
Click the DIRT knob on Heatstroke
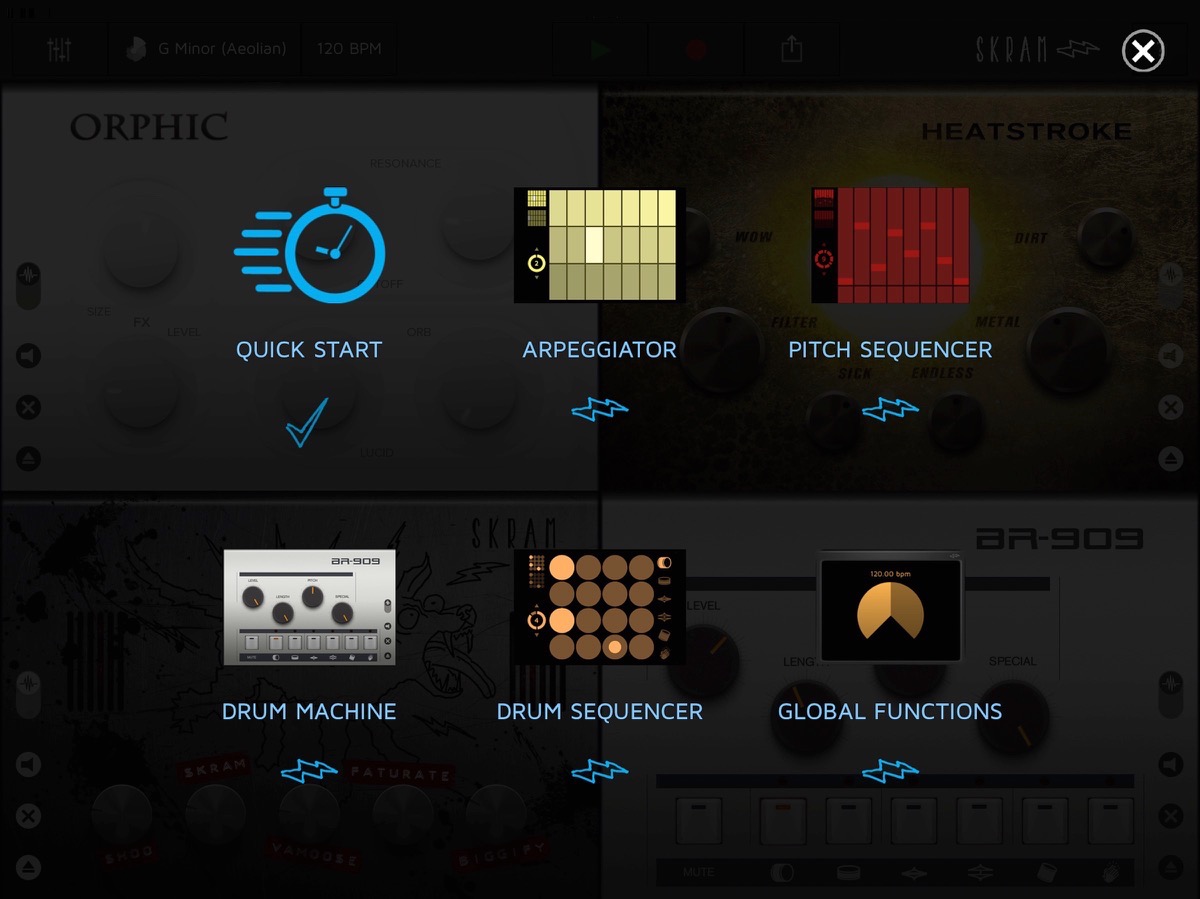point(1108,237)
